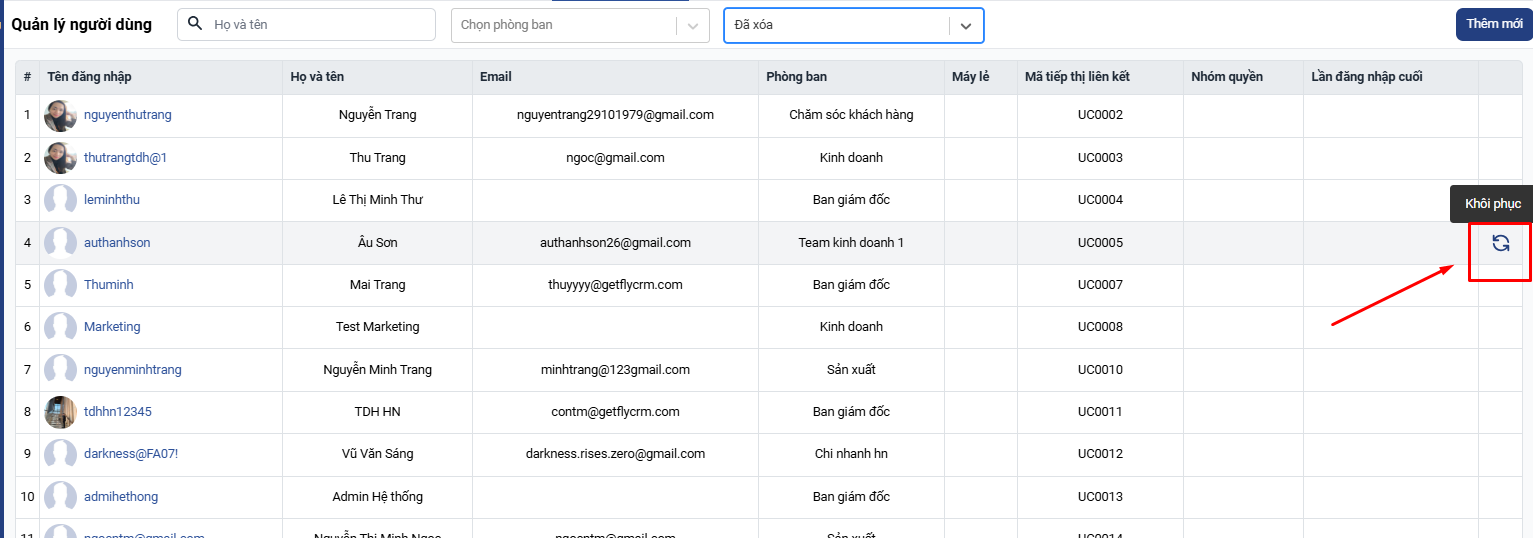Click the 'Thêm mới' button
Viewport: 1533px width, 538px height.
[x=1494, y=24]
